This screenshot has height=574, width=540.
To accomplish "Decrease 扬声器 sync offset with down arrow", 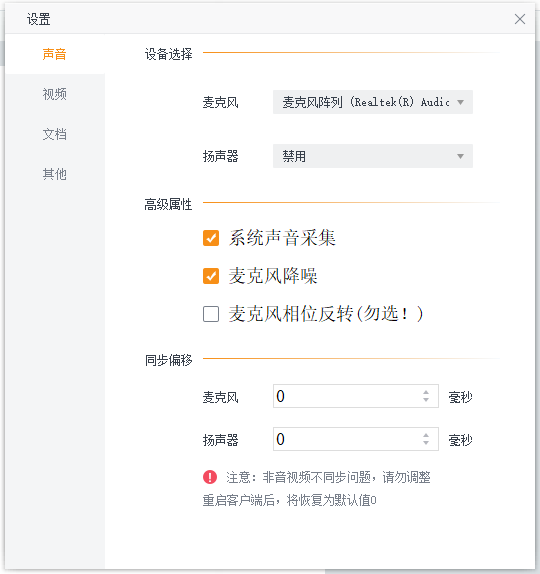I will pyautogui.click(x=426, y=443).
